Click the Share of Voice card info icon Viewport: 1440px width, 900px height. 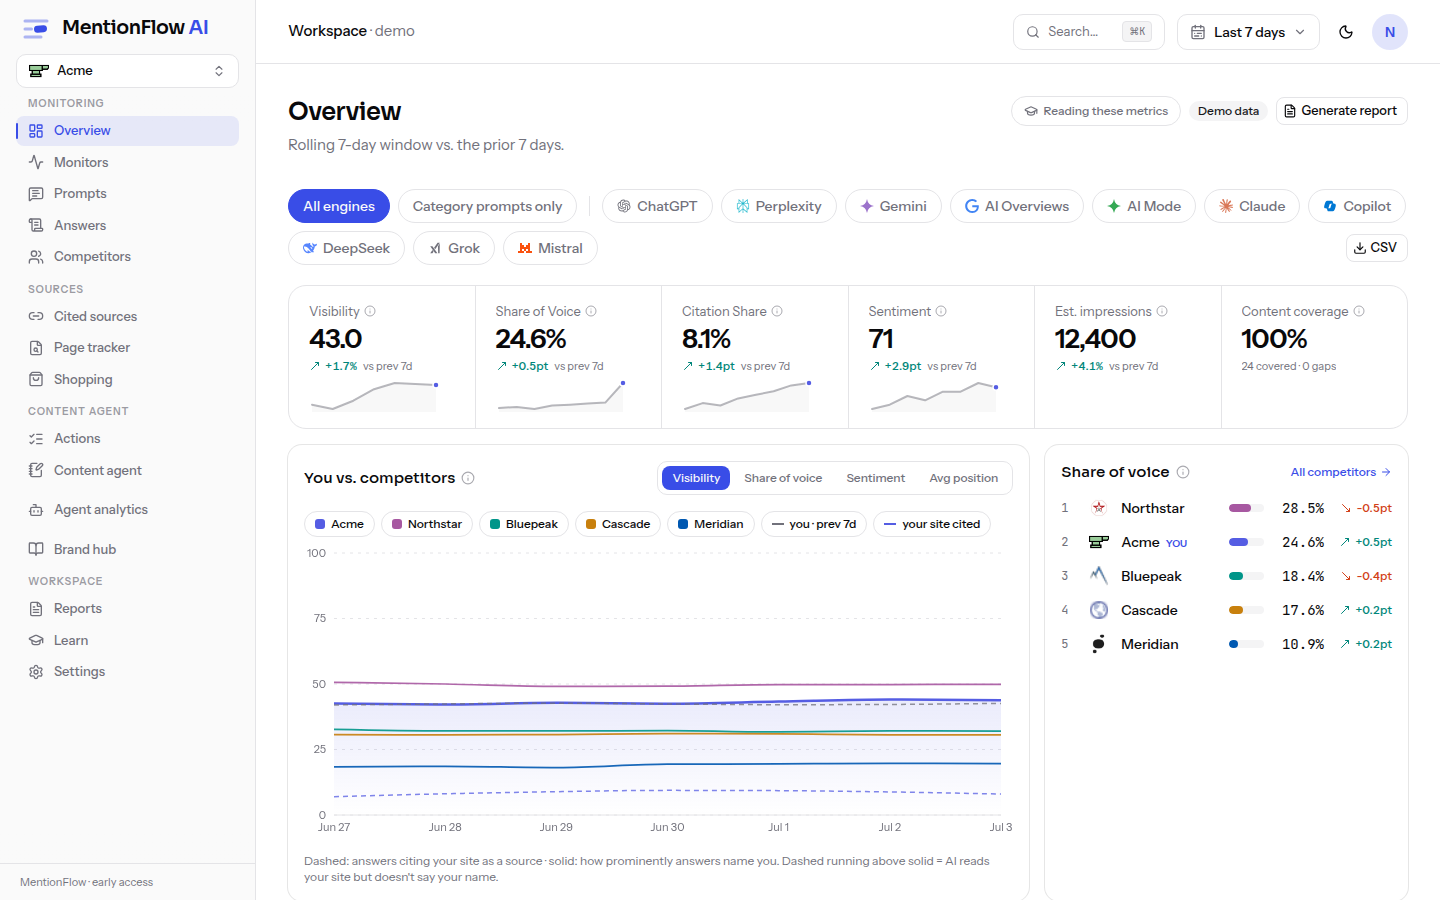591,311
